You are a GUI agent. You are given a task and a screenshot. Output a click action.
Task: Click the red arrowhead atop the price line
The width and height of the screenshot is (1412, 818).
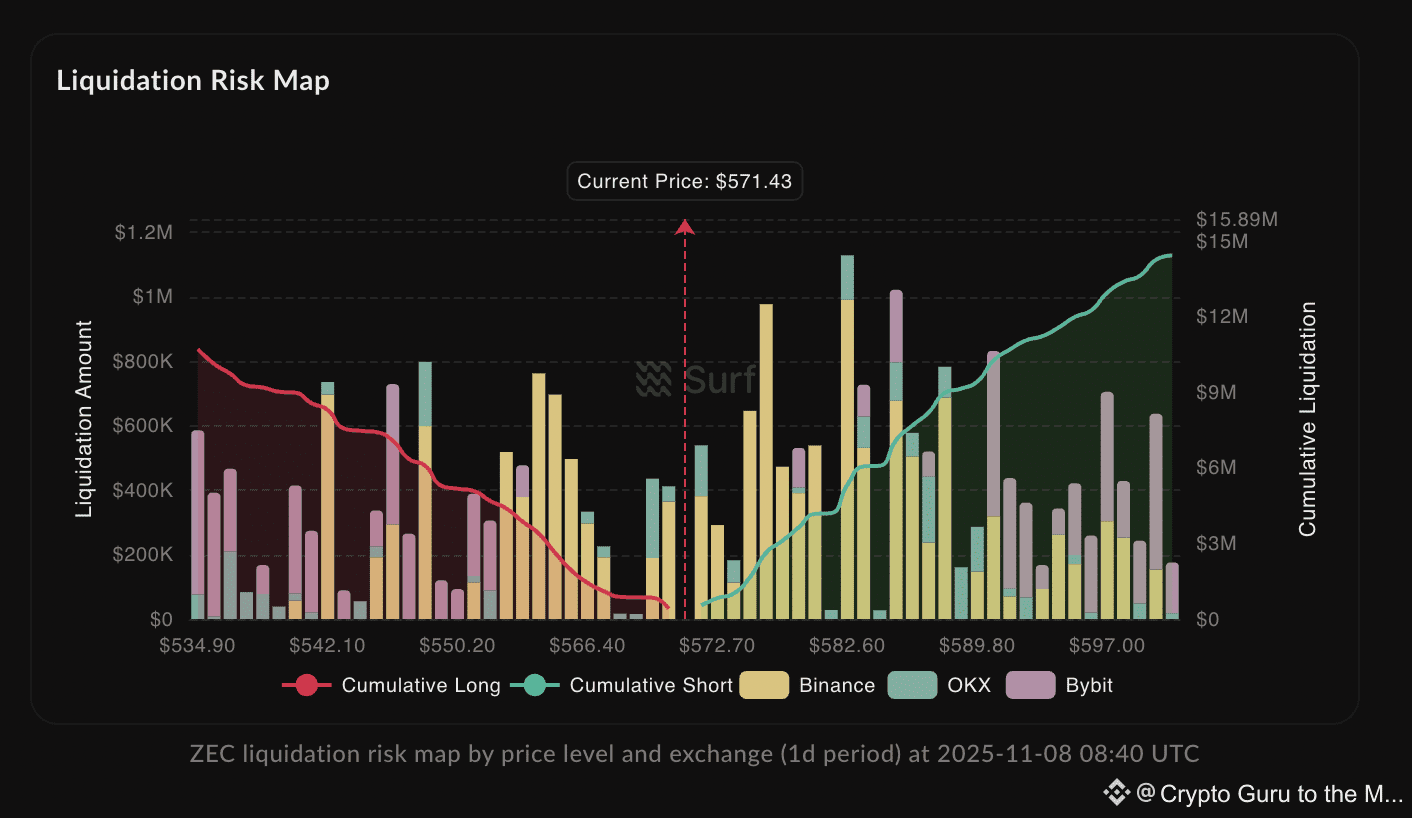click(685, 227)
